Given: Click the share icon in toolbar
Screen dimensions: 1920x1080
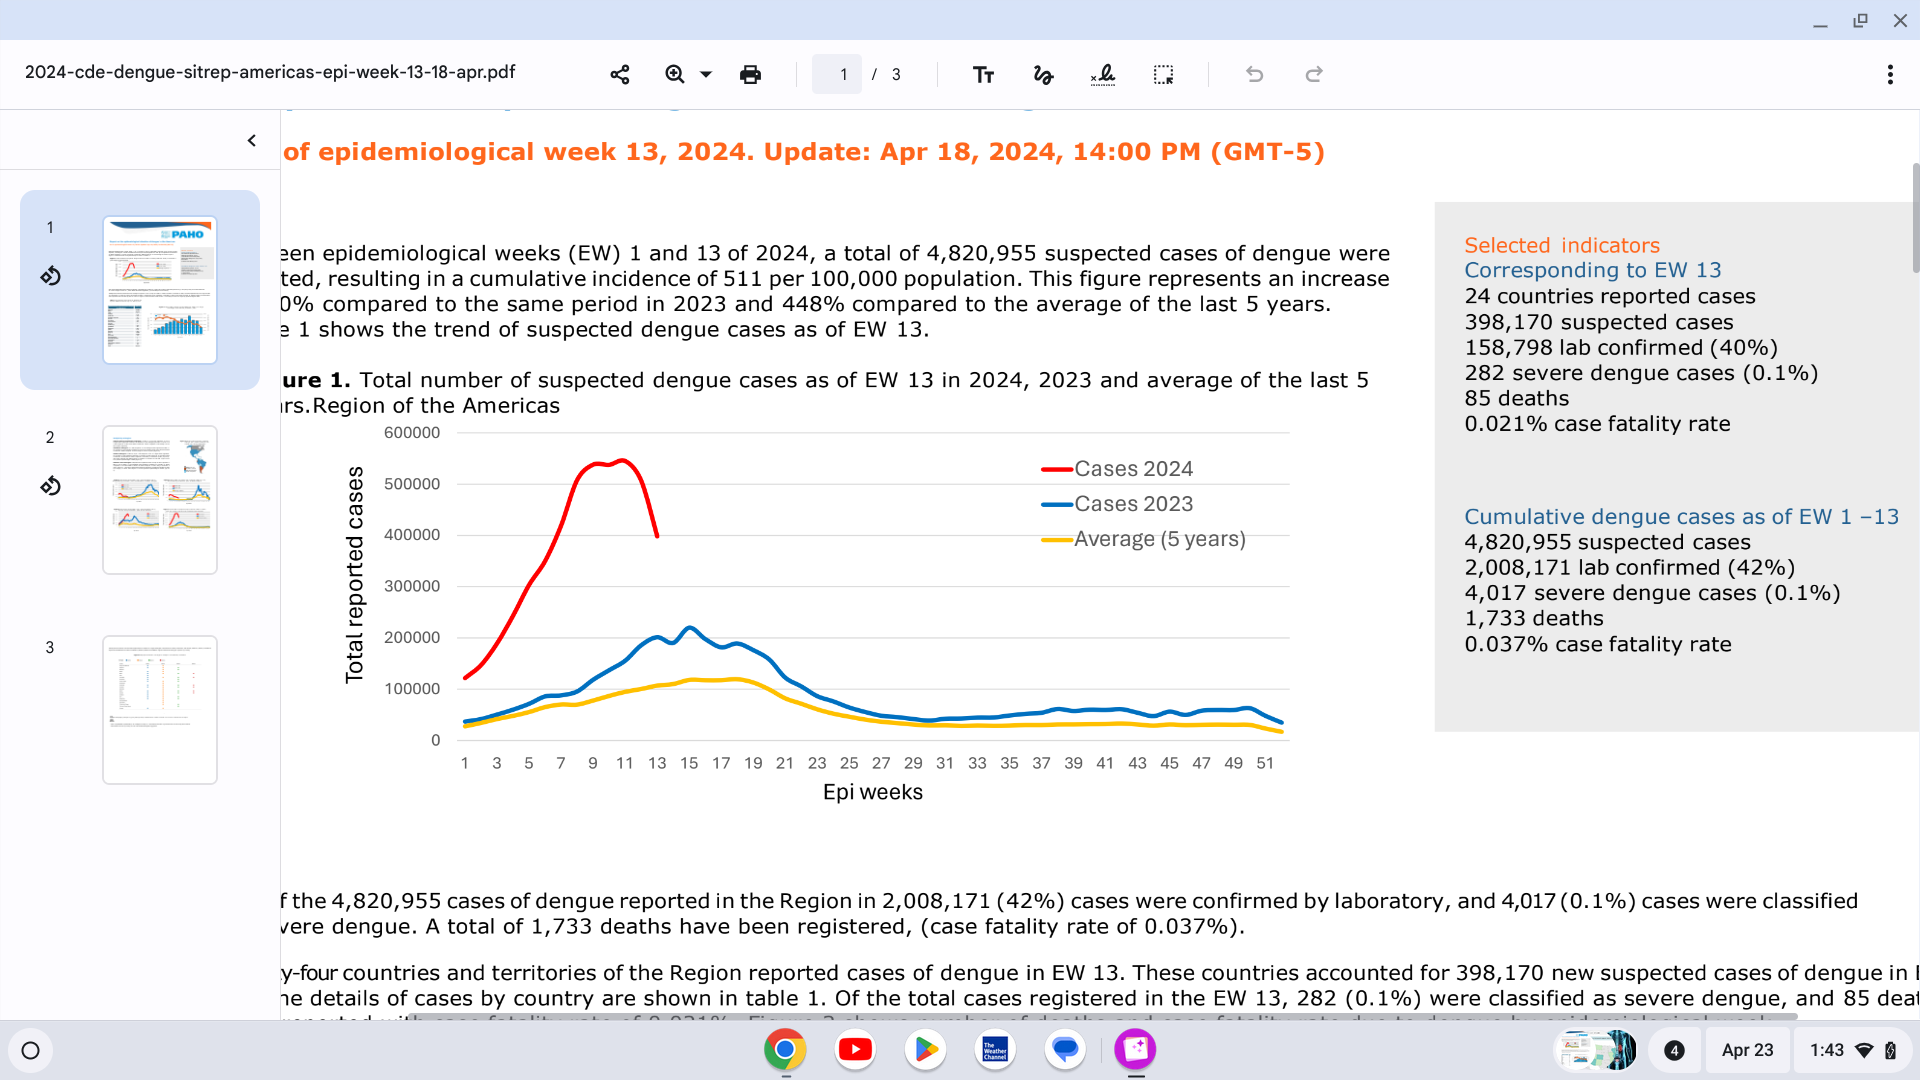Looking at the screenshot, I should pyautogui.click(x=620, y=74).
